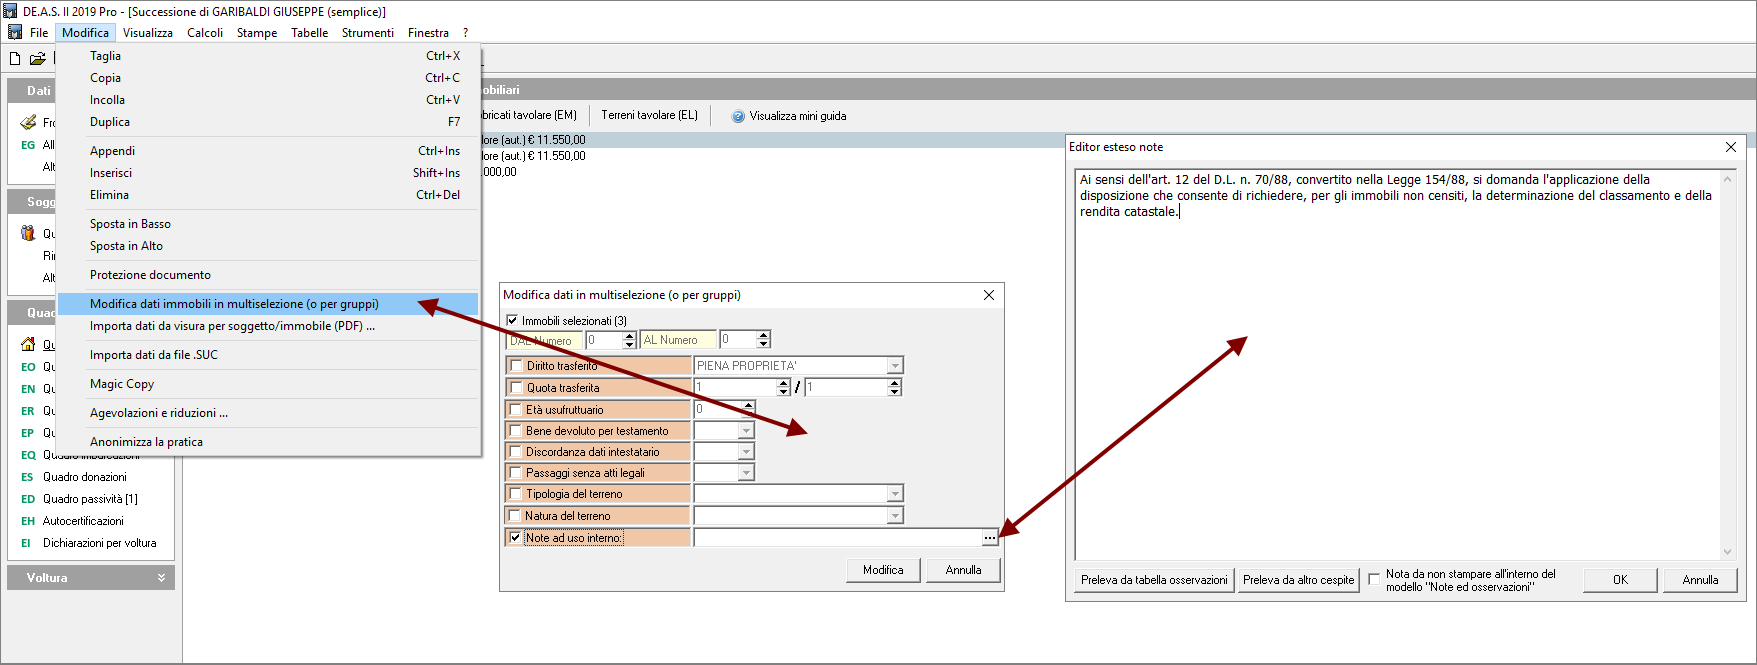Increase the Età usufruttuario spinner value

[748, 405]
